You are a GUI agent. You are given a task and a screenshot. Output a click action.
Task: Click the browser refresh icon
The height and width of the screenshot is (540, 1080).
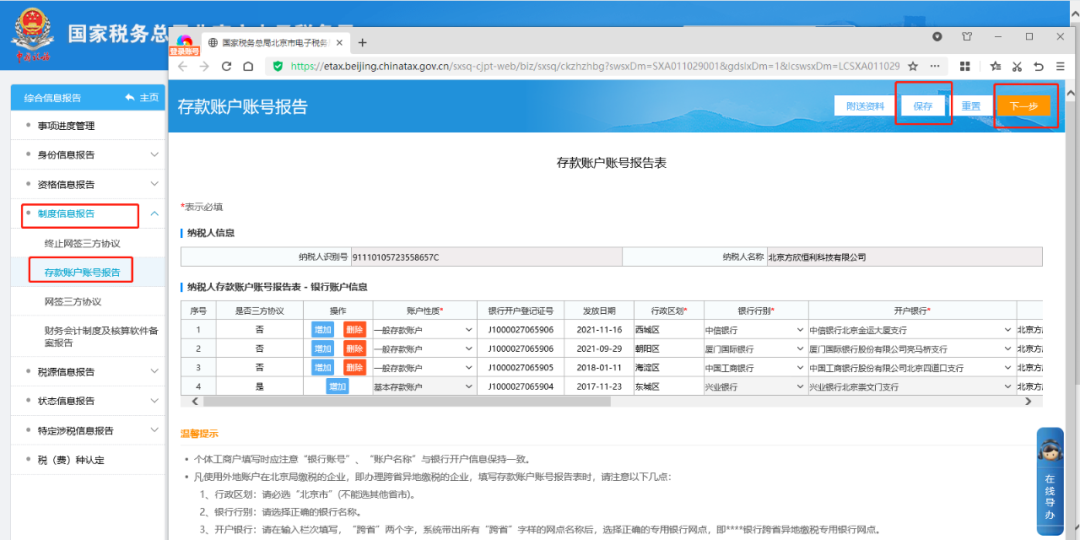click(227, 66)
